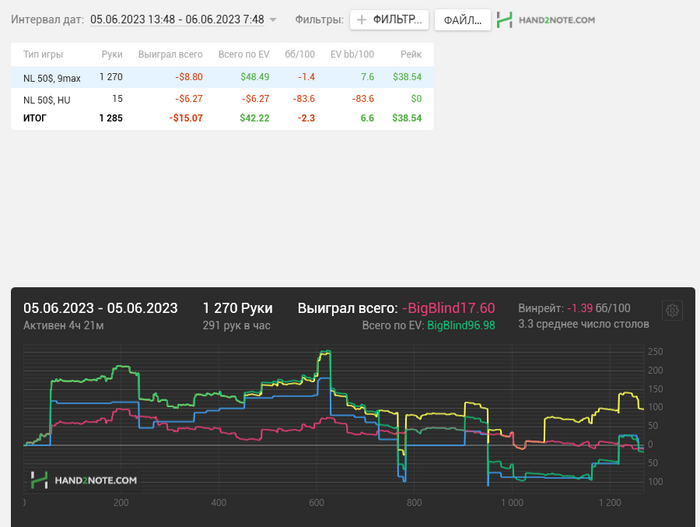Click the -1.4 бб/100 cell
700x527 pixels.
[306, 77]
